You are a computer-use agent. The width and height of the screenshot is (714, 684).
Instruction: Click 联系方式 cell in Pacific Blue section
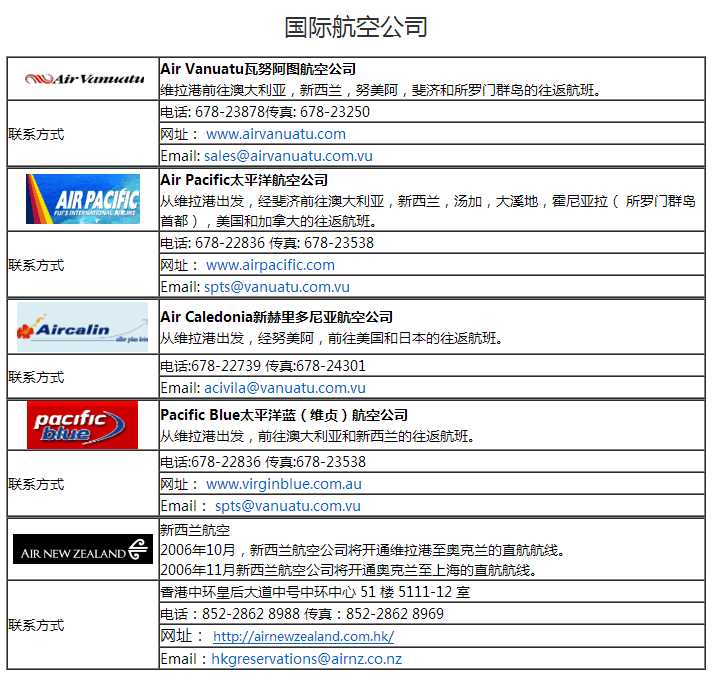tap(83, 484)
